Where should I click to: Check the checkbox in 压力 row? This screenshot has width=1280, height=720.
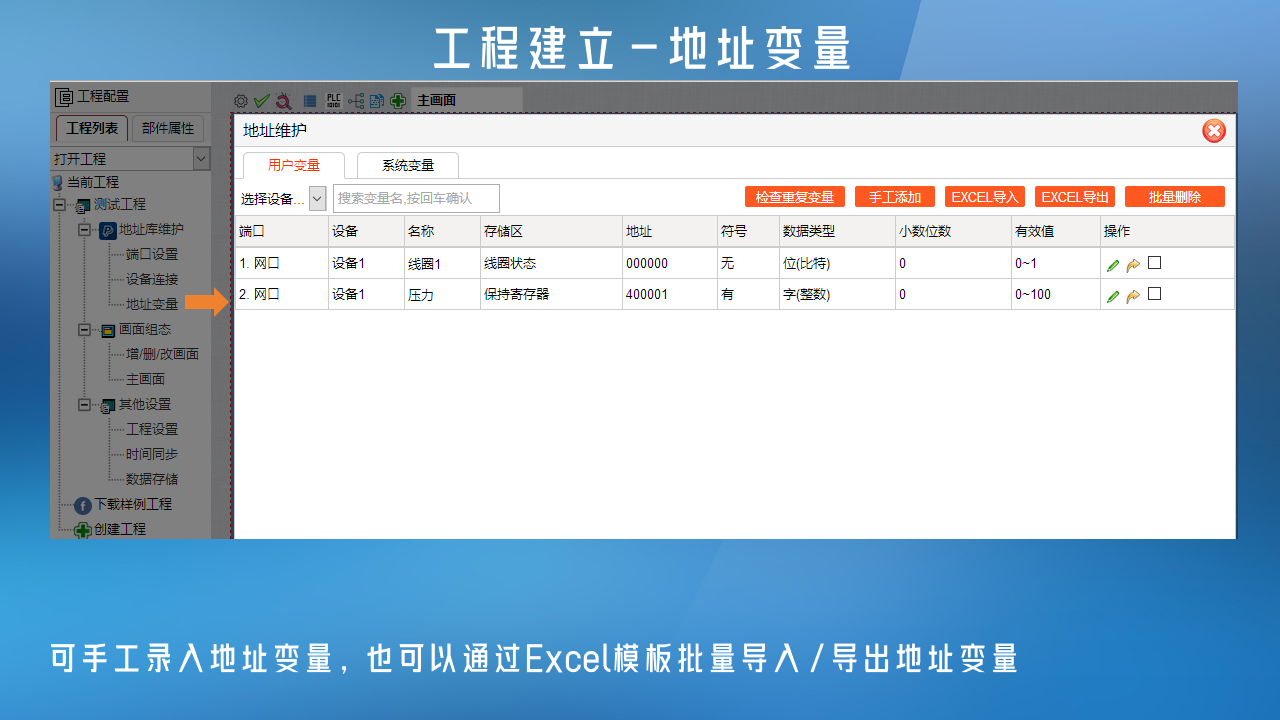1154,294
